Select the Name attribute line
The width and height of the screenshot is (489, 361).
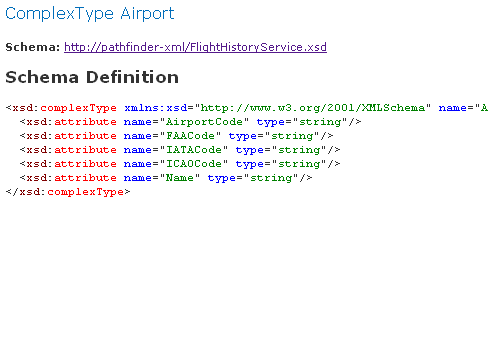pyautogui.click(x=166, y=178)
